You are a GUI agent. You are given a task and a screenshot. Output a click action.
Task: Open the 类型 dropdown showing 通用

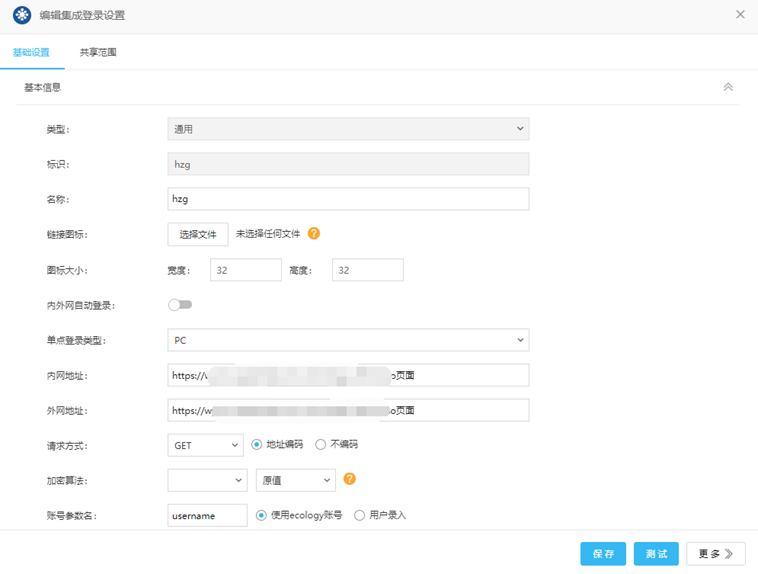click(x=348, y=129)
